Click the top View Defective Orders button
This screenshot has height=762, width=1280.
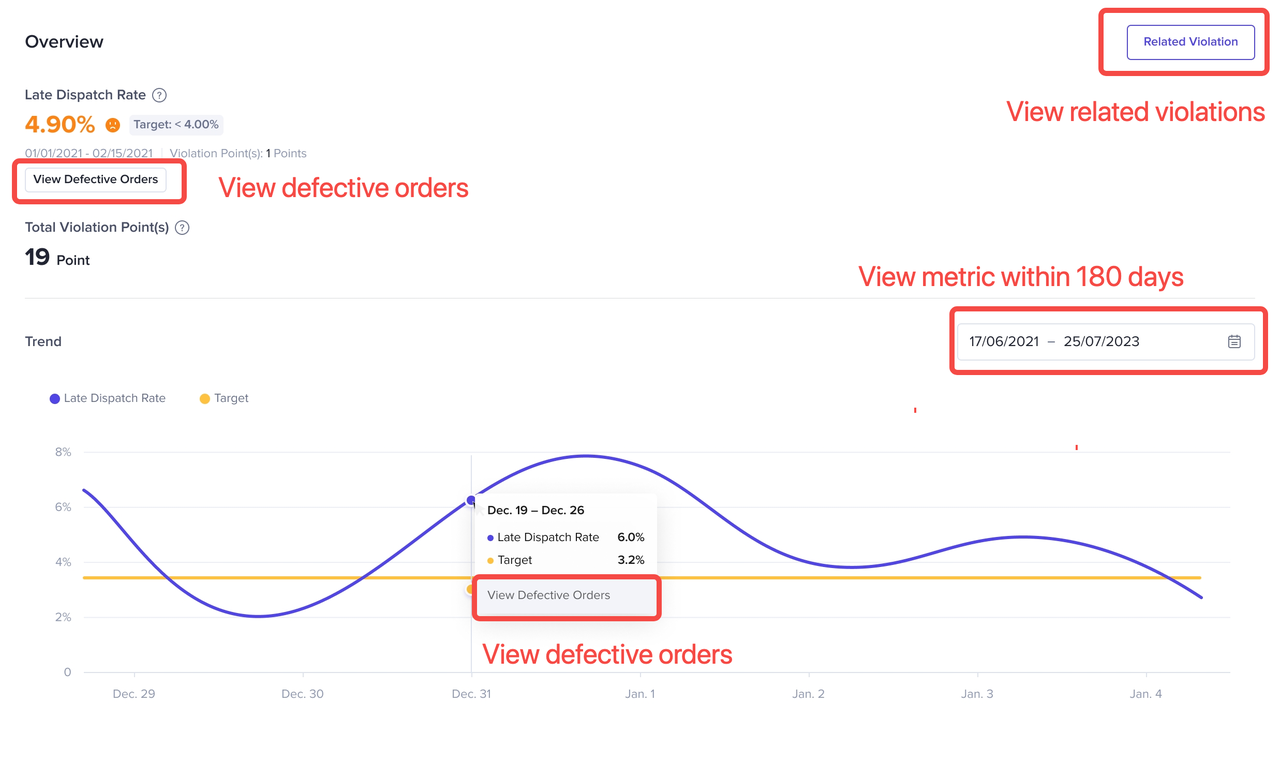click(96, 180)
